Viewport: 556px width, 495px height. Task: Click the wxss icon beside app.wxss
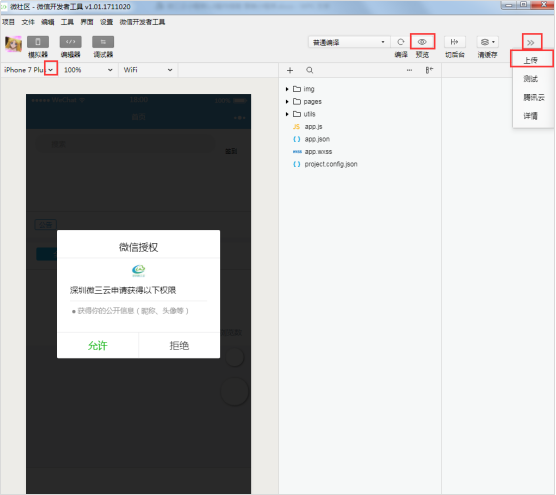pos(297,152)
